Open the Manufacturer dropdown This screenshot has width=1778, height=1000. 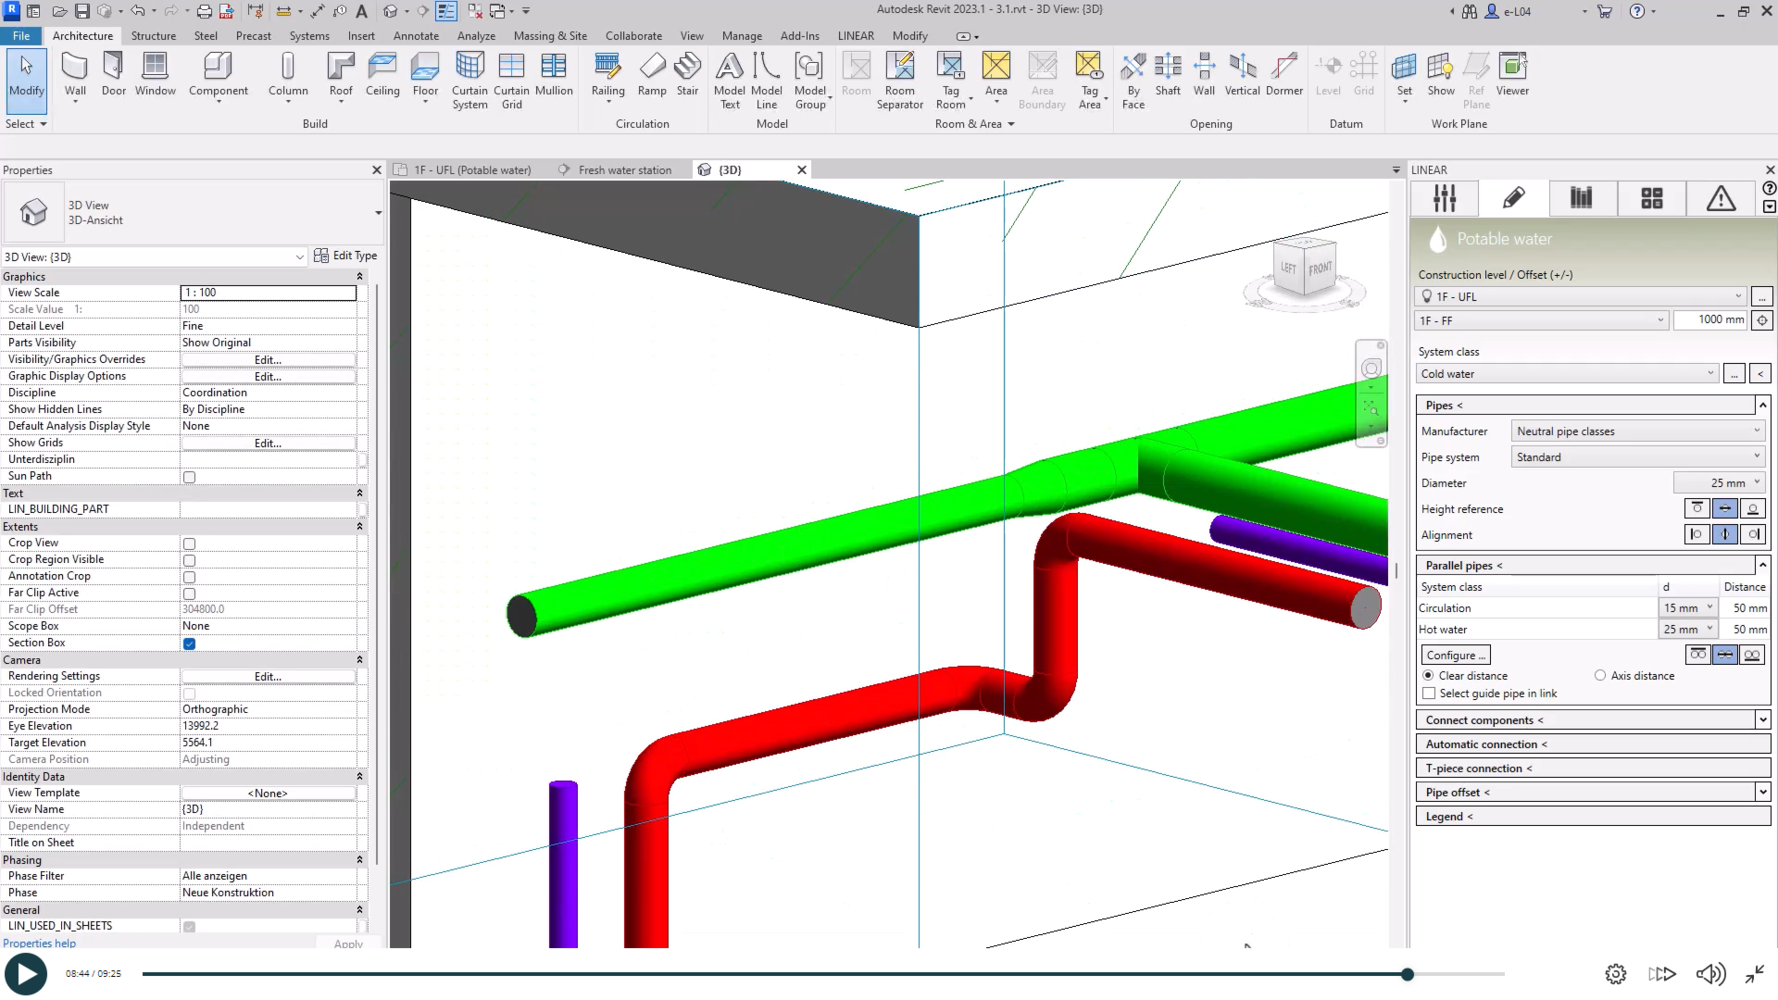1637,431
